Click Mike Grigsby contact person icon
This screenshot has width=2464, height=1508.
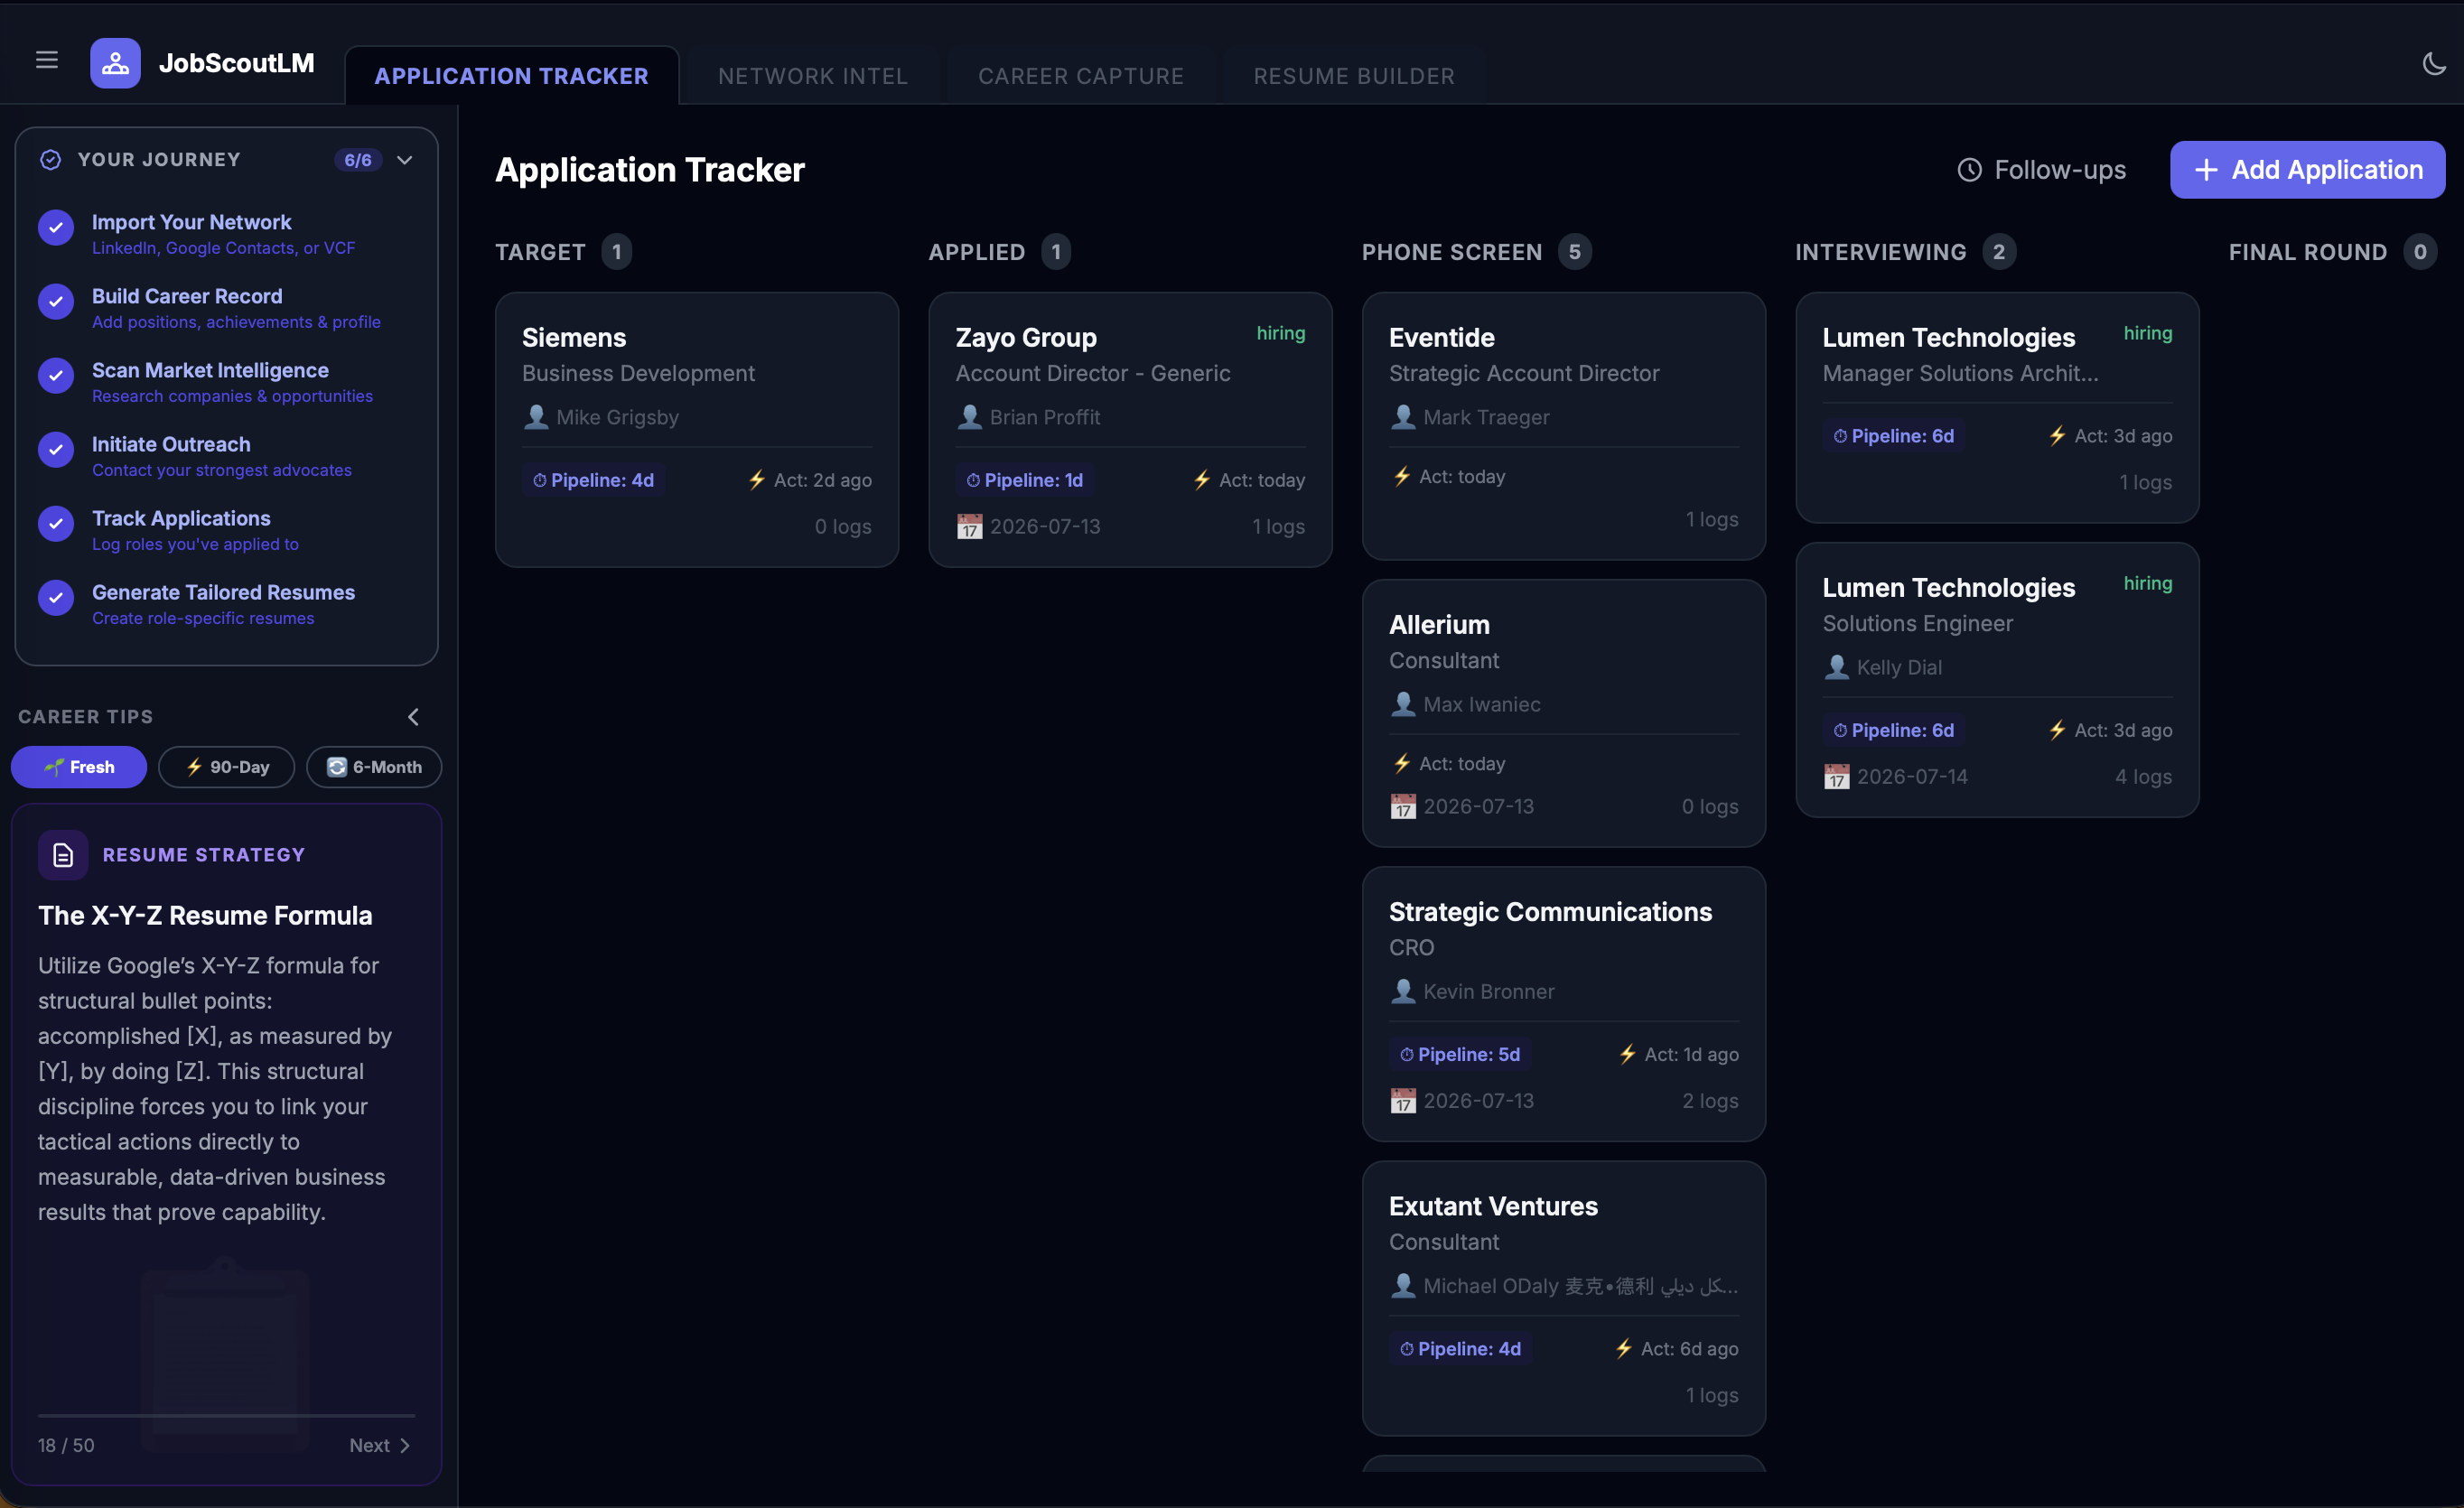point(536,417)
